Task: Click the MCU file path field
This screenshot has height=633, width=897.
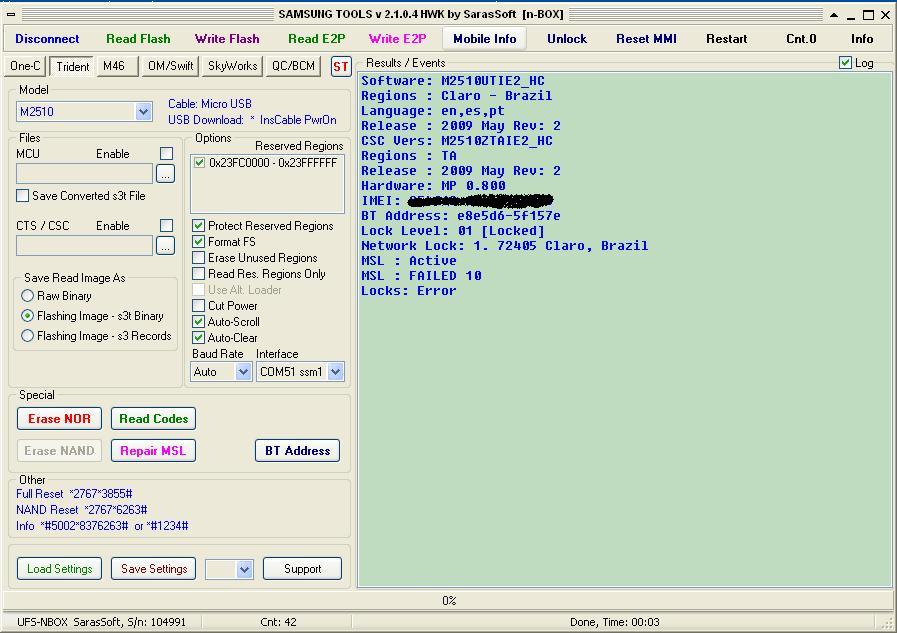Action: 85,174
